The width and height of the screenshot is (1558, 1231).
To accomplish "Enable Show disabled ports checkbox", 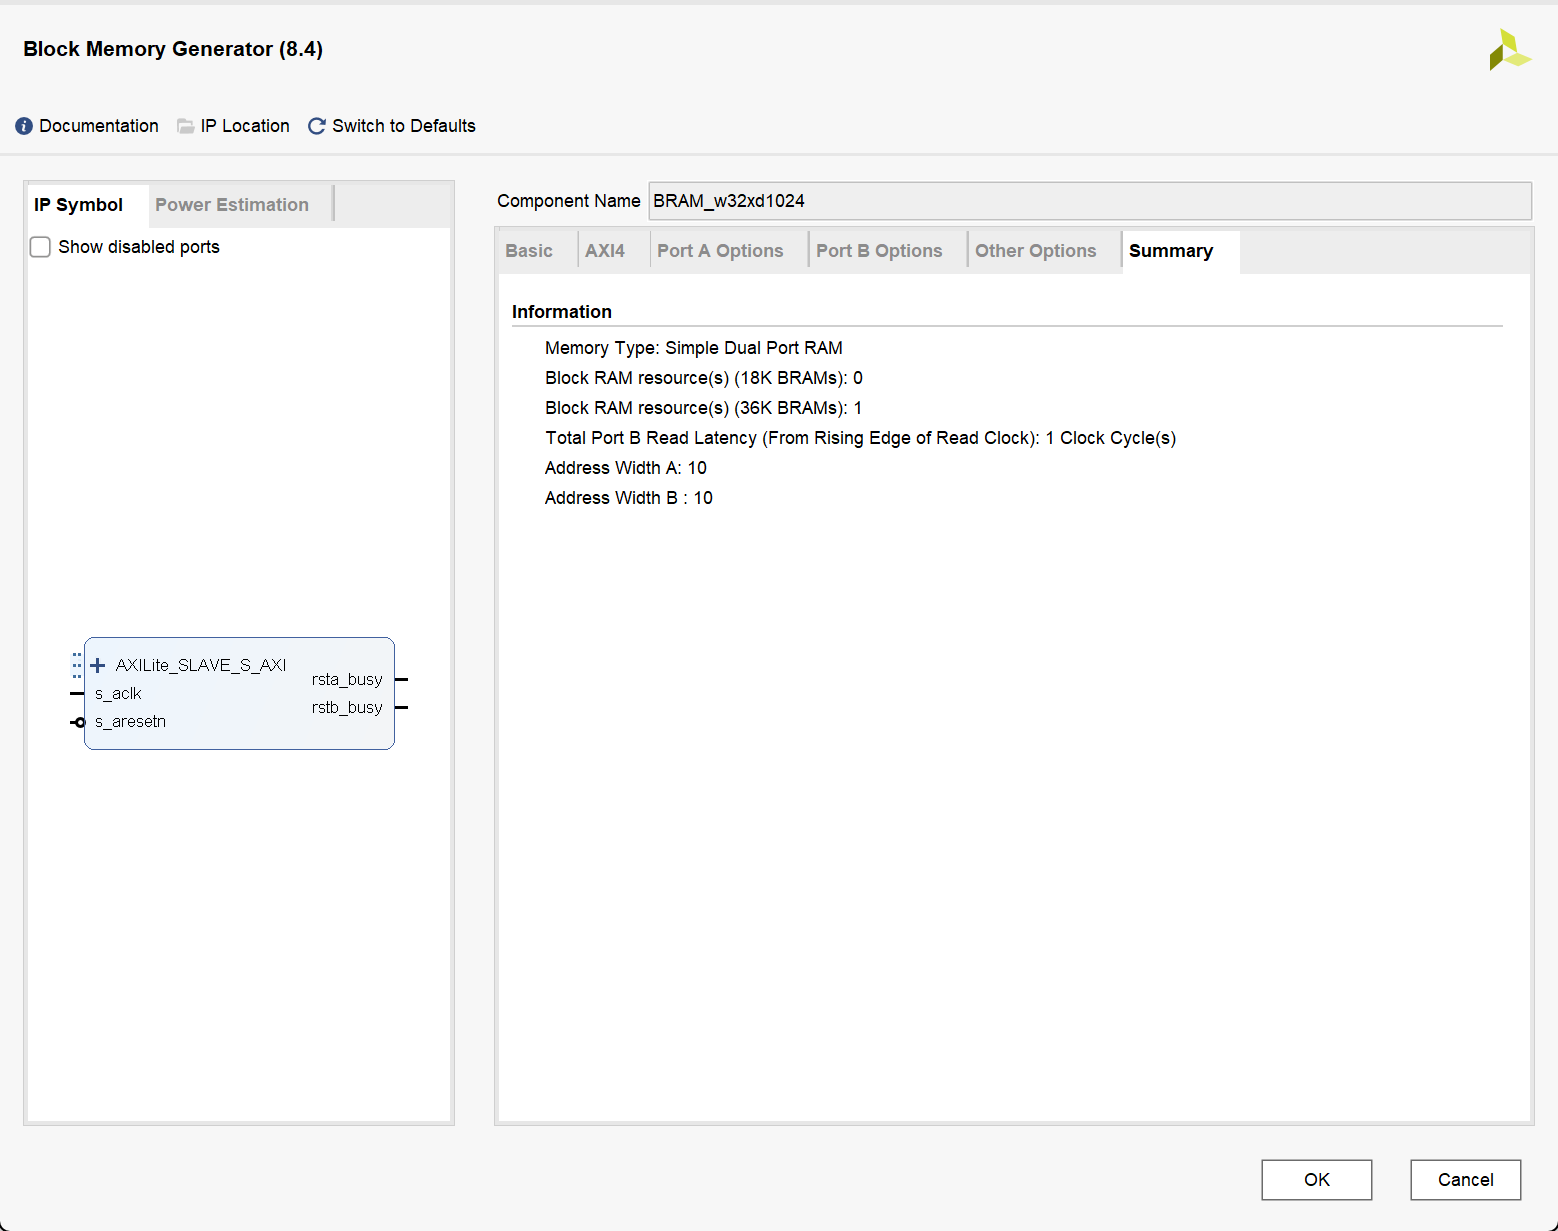I will coord(40,247).
